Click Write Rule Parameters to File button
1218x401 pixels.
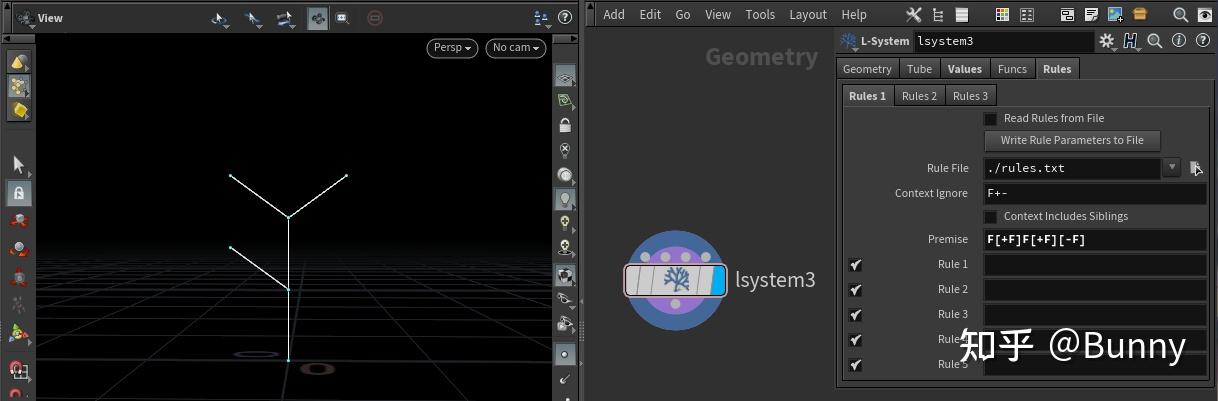pos(1071,140)
